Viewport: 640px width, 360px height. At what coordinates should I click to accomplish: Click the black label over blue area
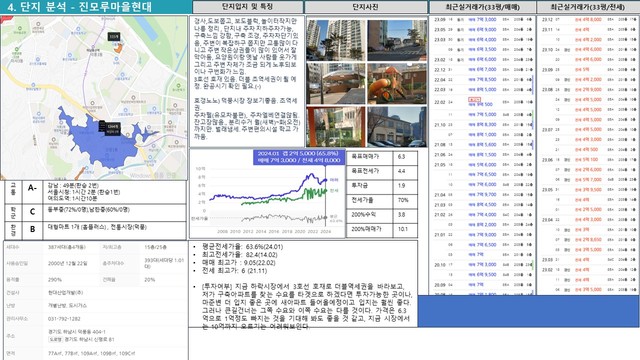110,127
